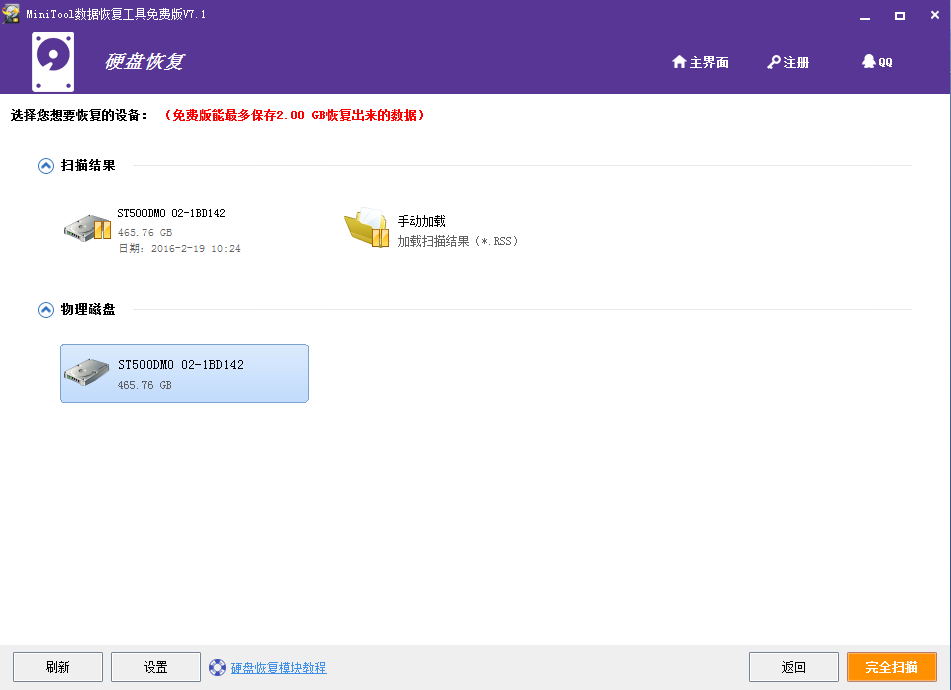Click the lifebuoy help icon
This screenshot has width=951, height=690.
point(217,668)
